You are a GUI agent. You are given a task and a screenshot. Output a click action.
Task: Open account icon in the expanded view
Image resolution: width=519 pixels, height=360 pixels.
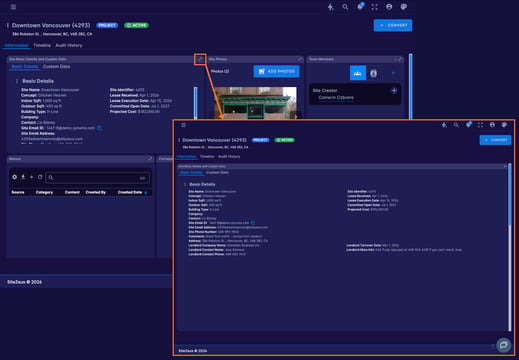[492, 125]
